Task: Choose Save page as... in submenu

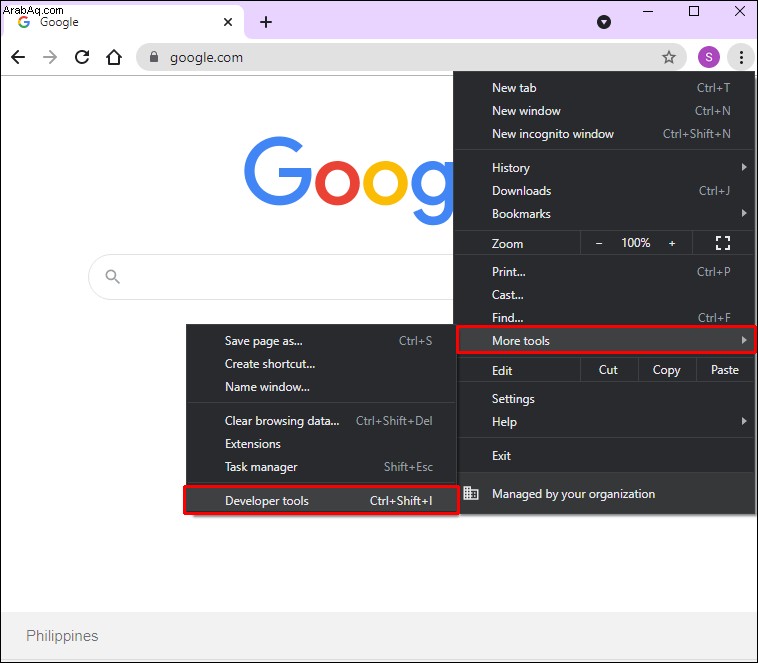Action: point(321,340)
